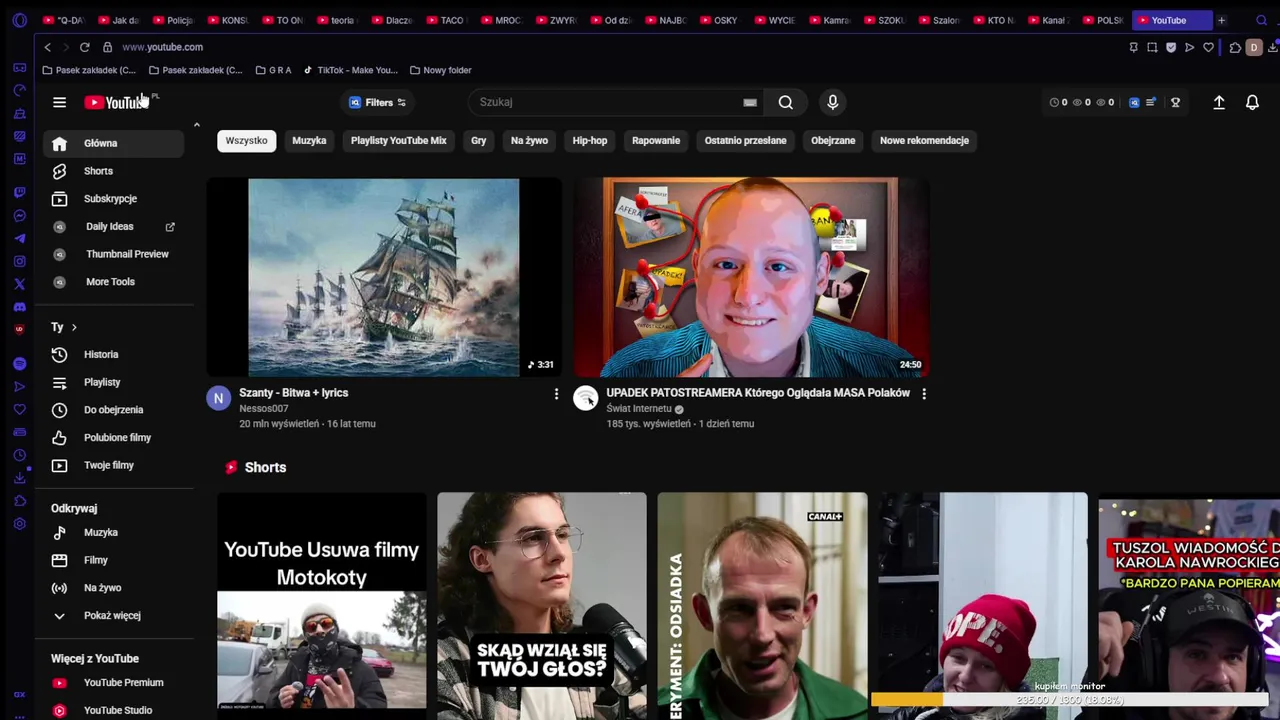
Task: Click the trophy icon in extension toolbar
Action: [x=1176, y=102]
